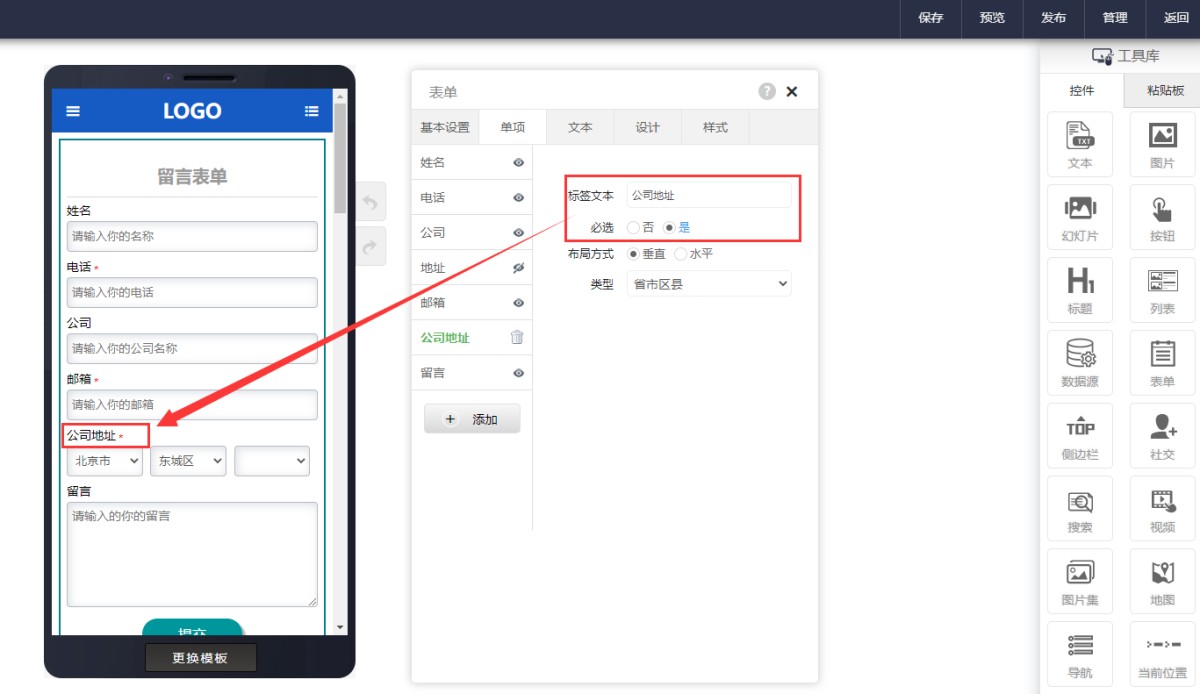Choose 水平 layout option

682,254
